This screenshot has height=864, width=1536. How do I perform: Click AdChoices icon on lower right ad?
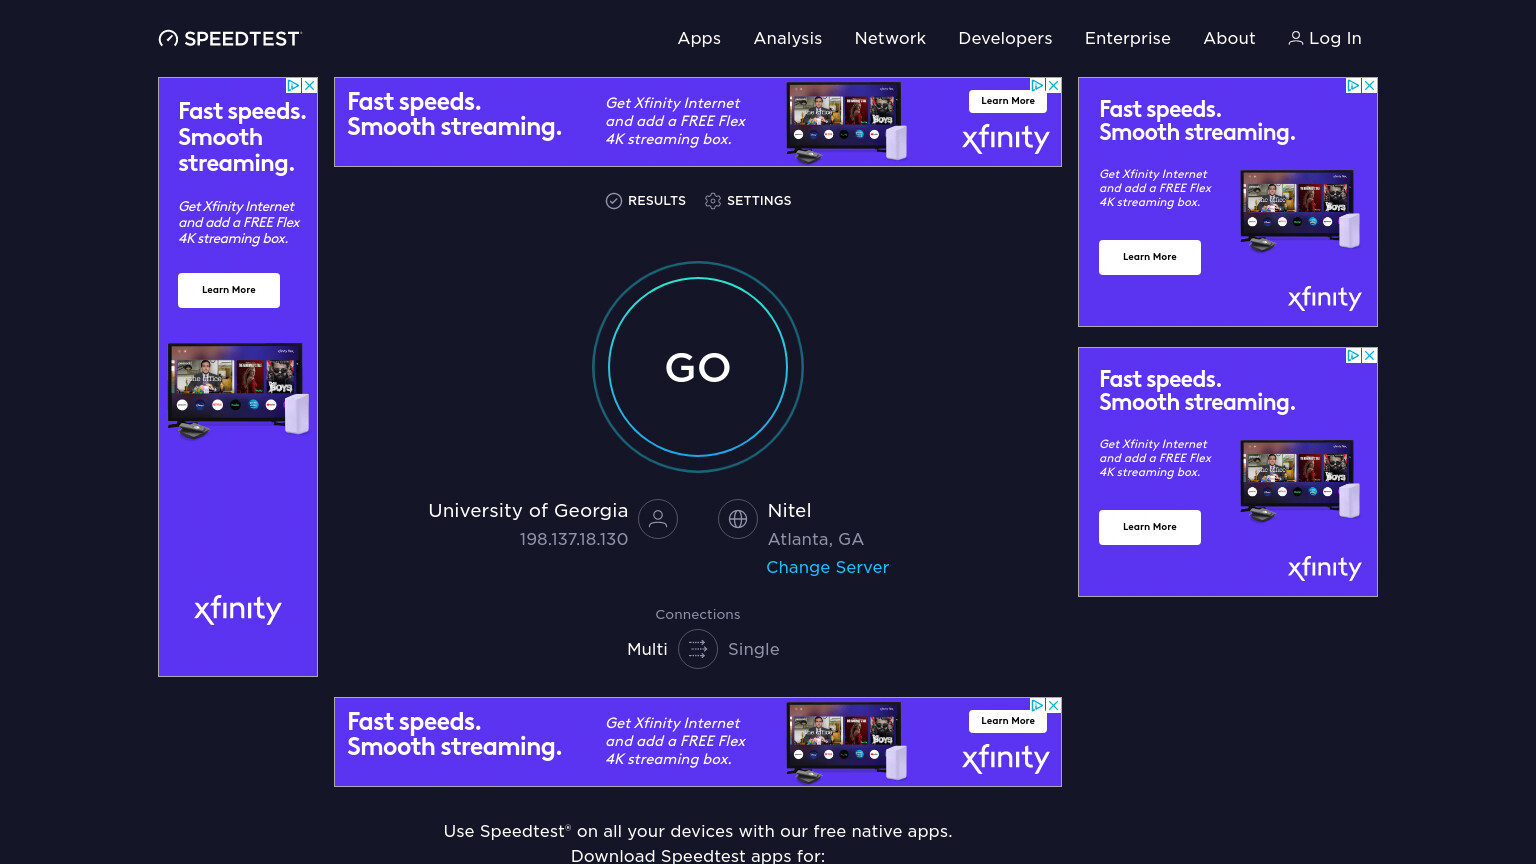pyautogui.click(x=1354, y=356)
